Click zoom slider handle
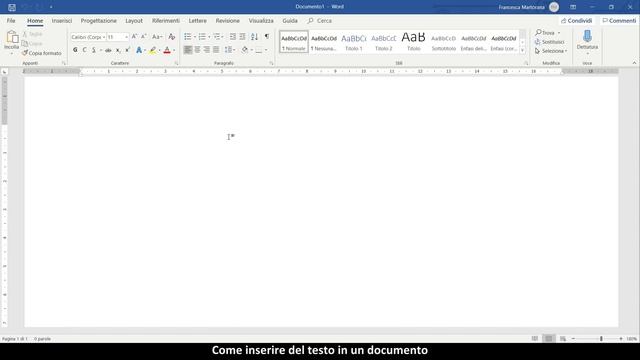 click(x=601, y=339)
